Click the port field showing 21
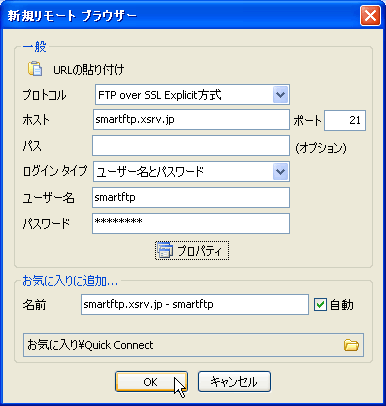 [345, 120]
